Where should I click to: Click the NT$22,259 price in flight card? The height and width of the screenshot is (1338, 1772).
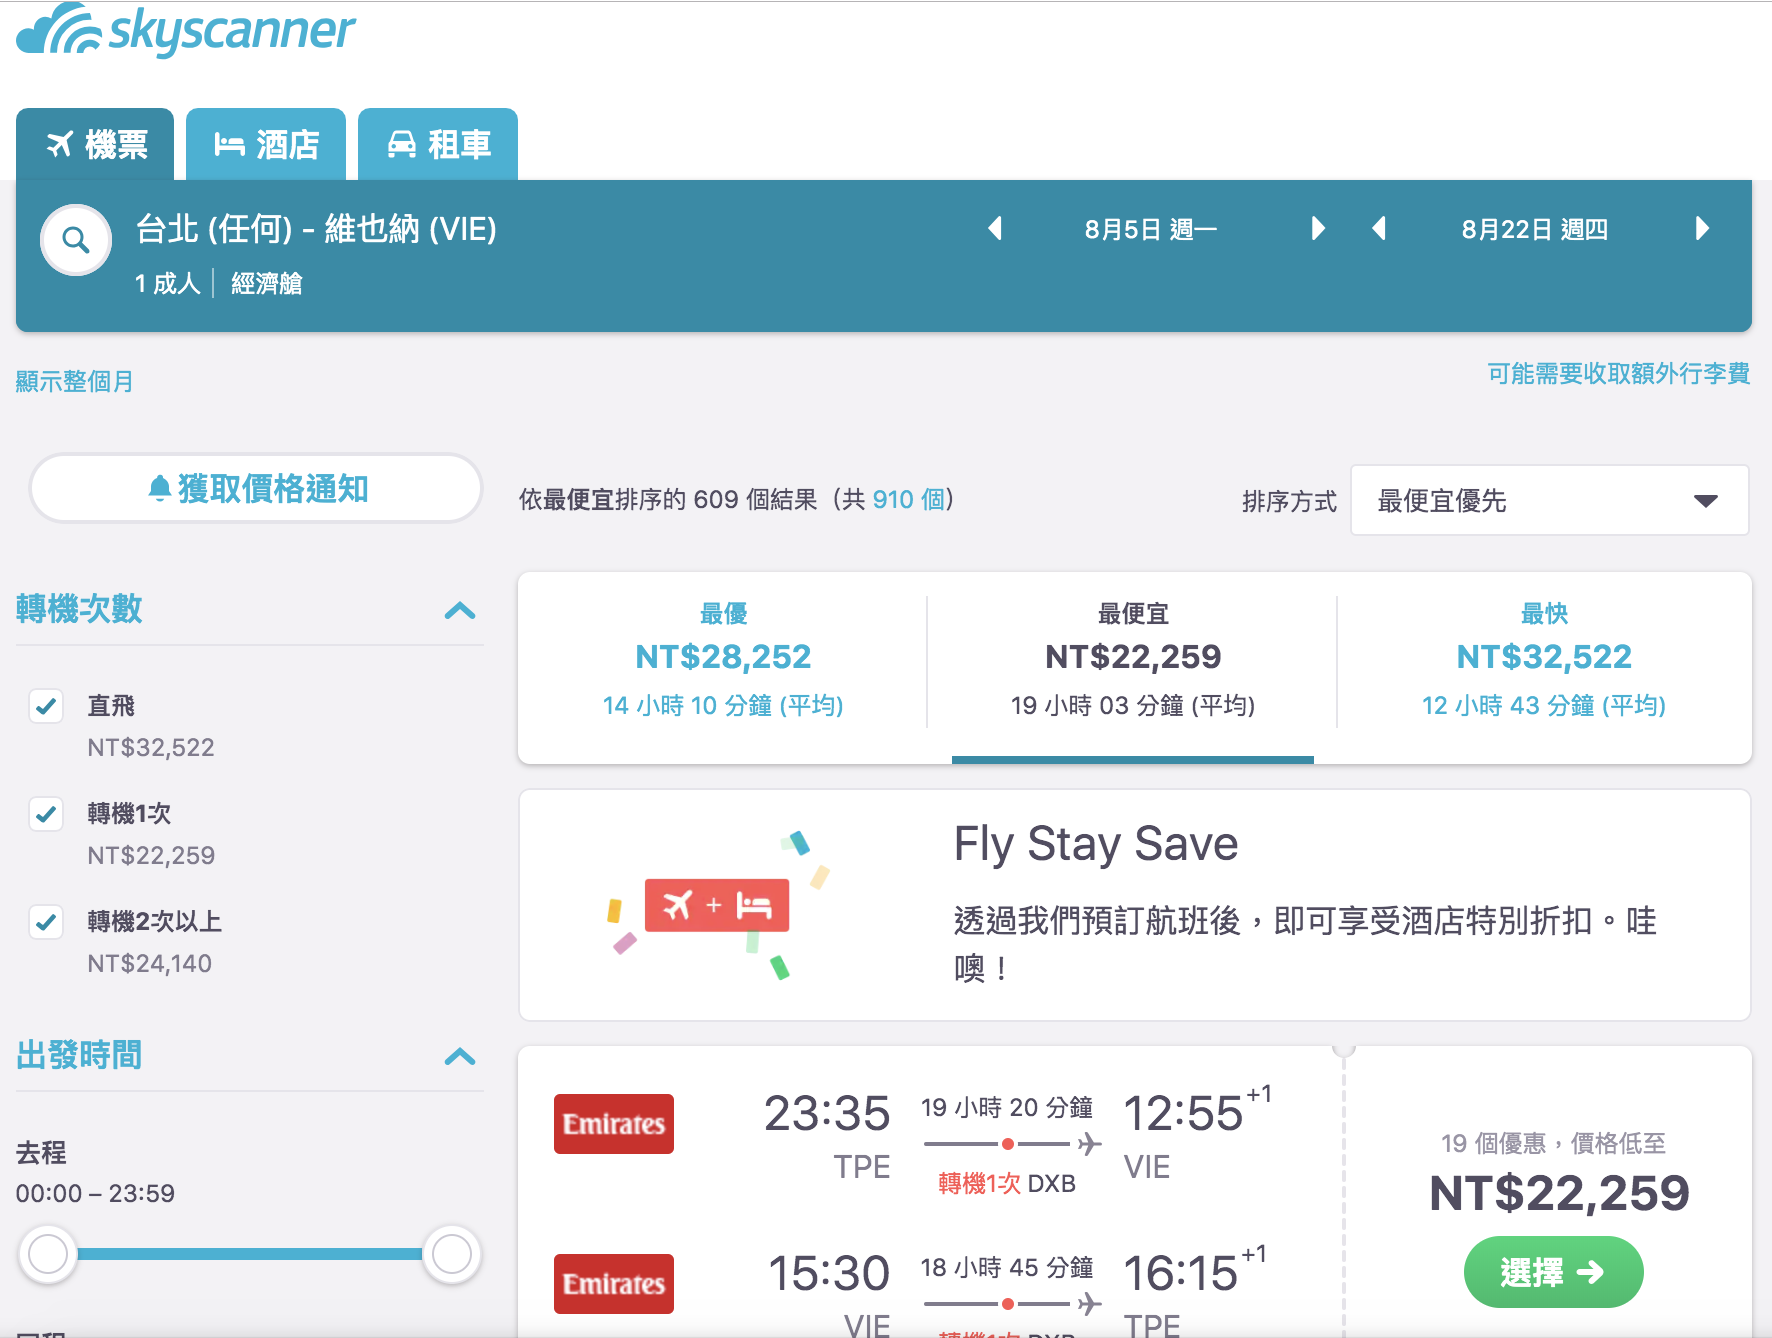point(1559,1193)
